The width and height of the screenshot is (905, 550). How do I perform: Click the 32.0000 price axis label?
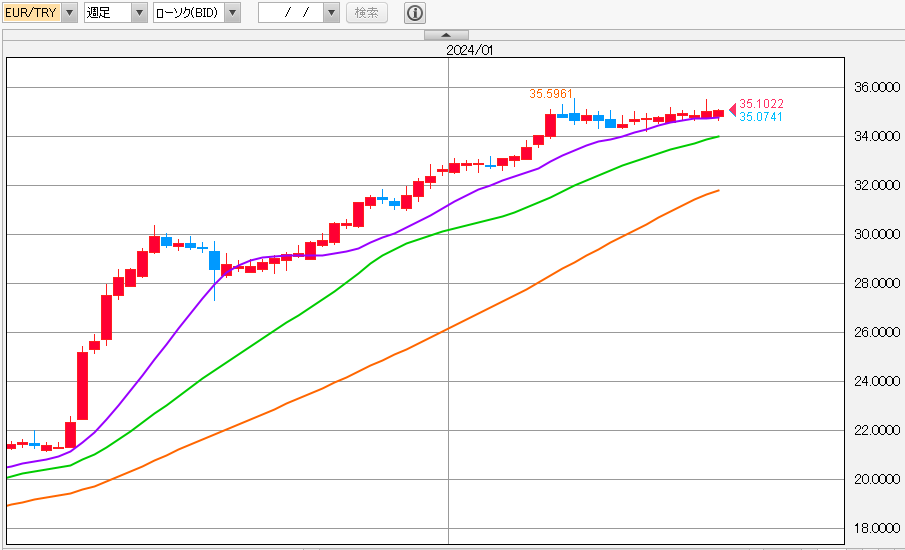tap(877, 185)
